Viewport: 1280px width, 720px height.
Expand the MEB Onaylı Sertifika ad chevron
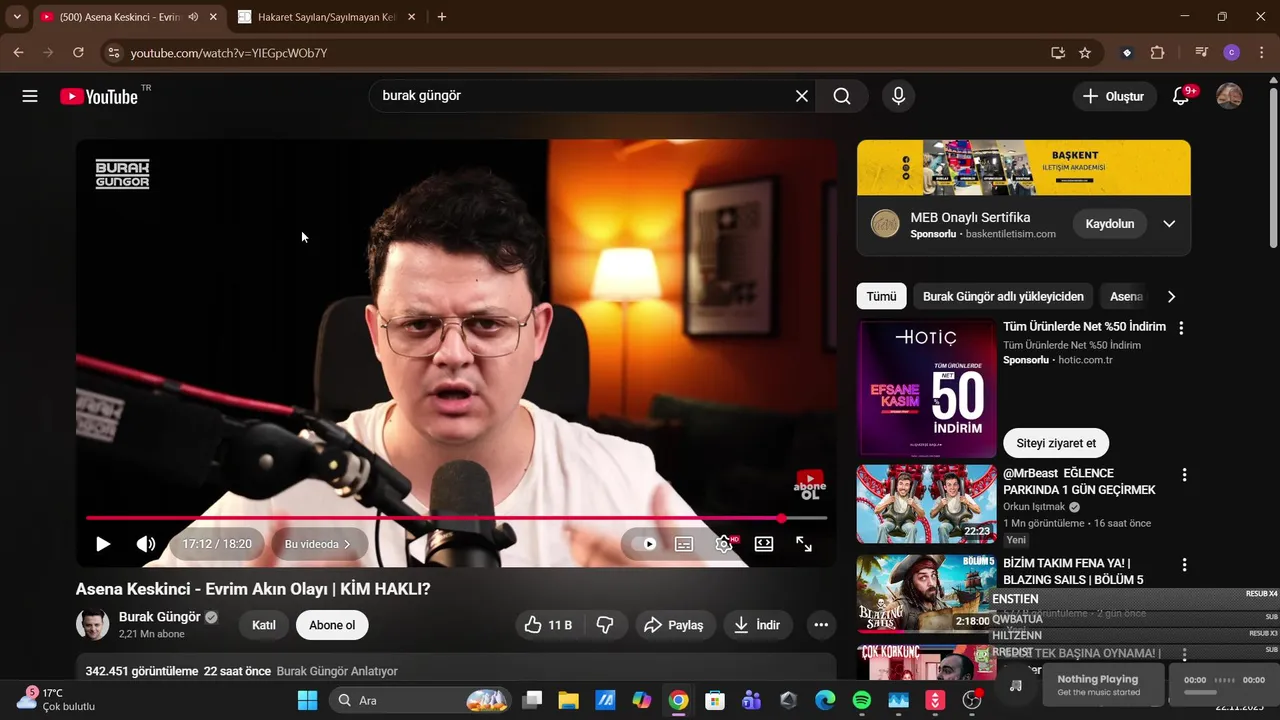tap(1169, 224)
